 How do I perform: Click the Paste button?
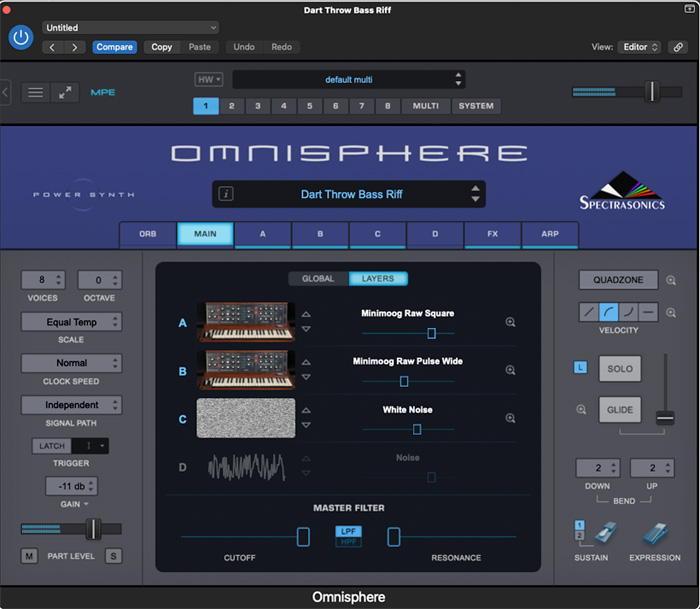200,47
